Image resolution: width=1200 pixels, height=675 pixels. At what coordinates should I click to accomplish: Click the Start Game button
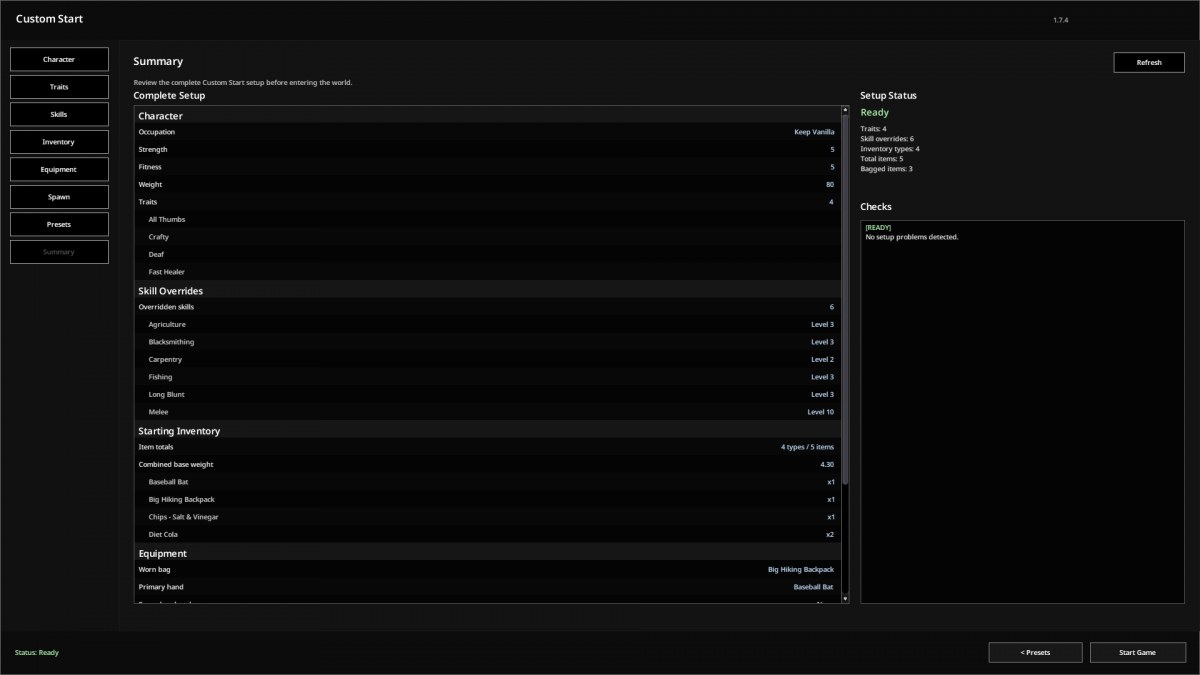1137,652
